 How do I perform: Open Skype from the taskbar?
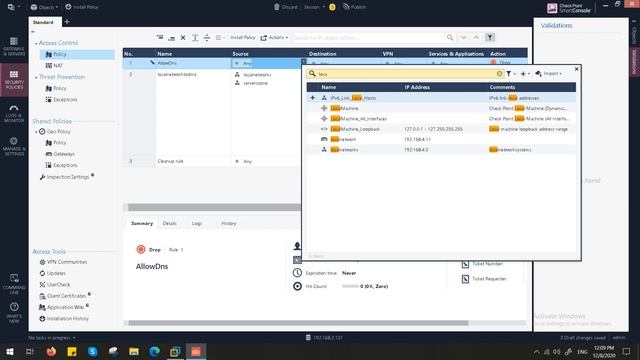click(x=93, y=351)
